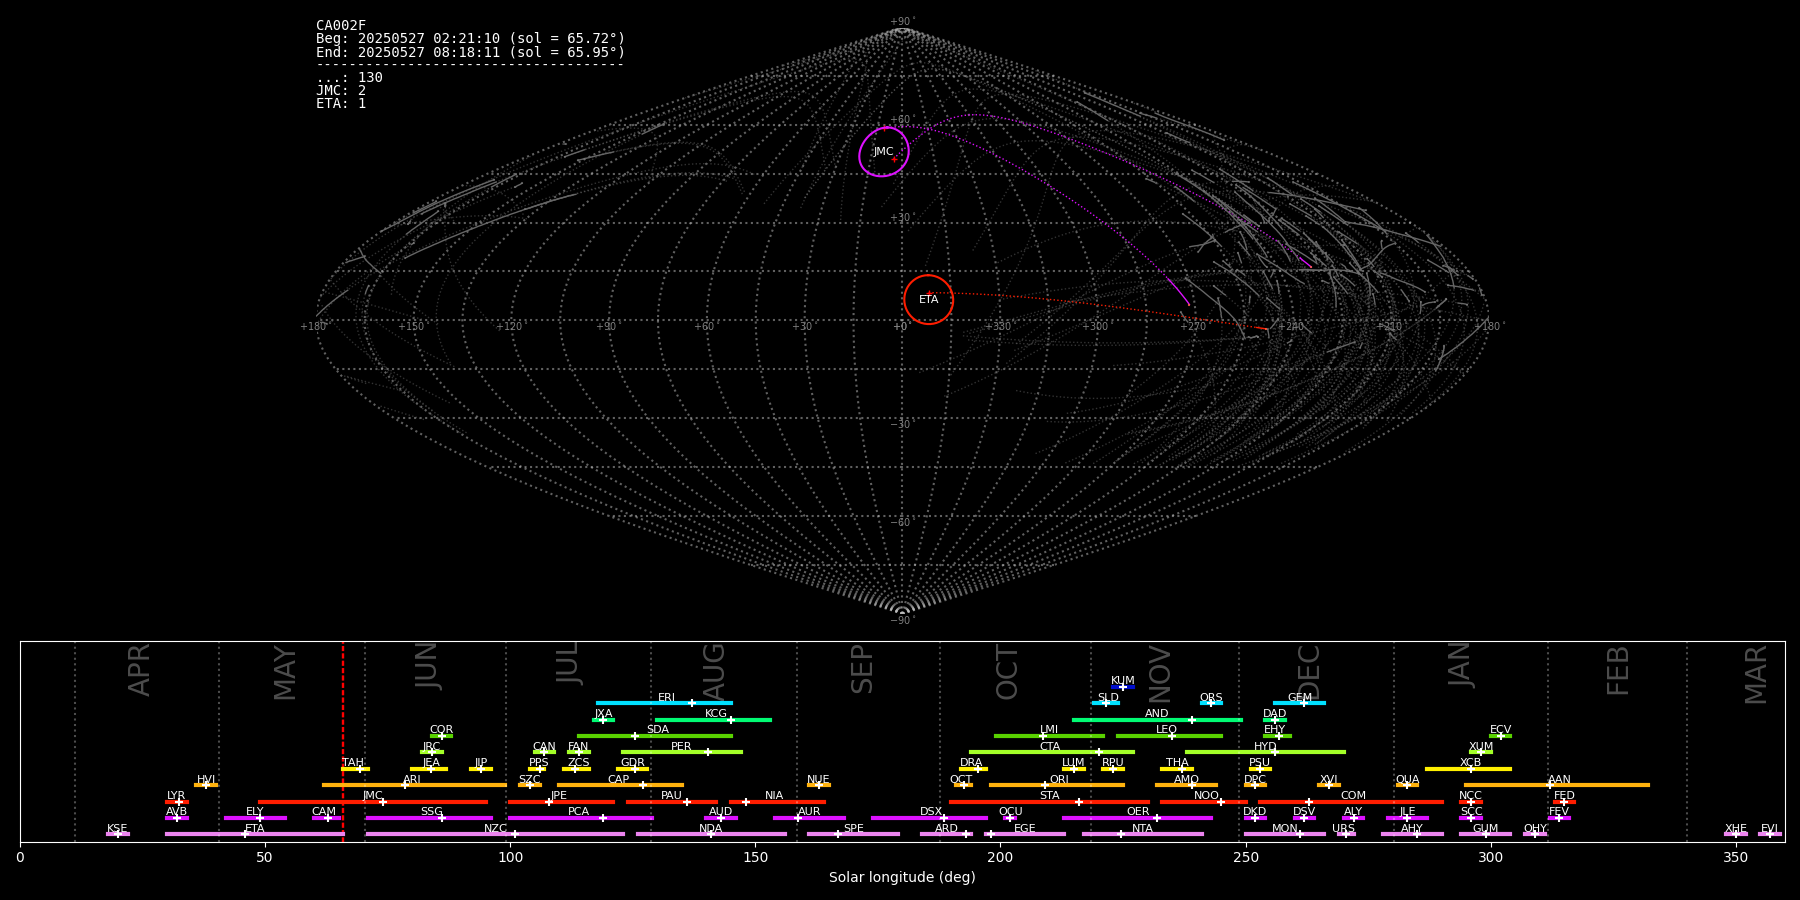The image size is (1800, 900).
Task: Click the 'JMC: 2' count line
Action: (341, 91)
